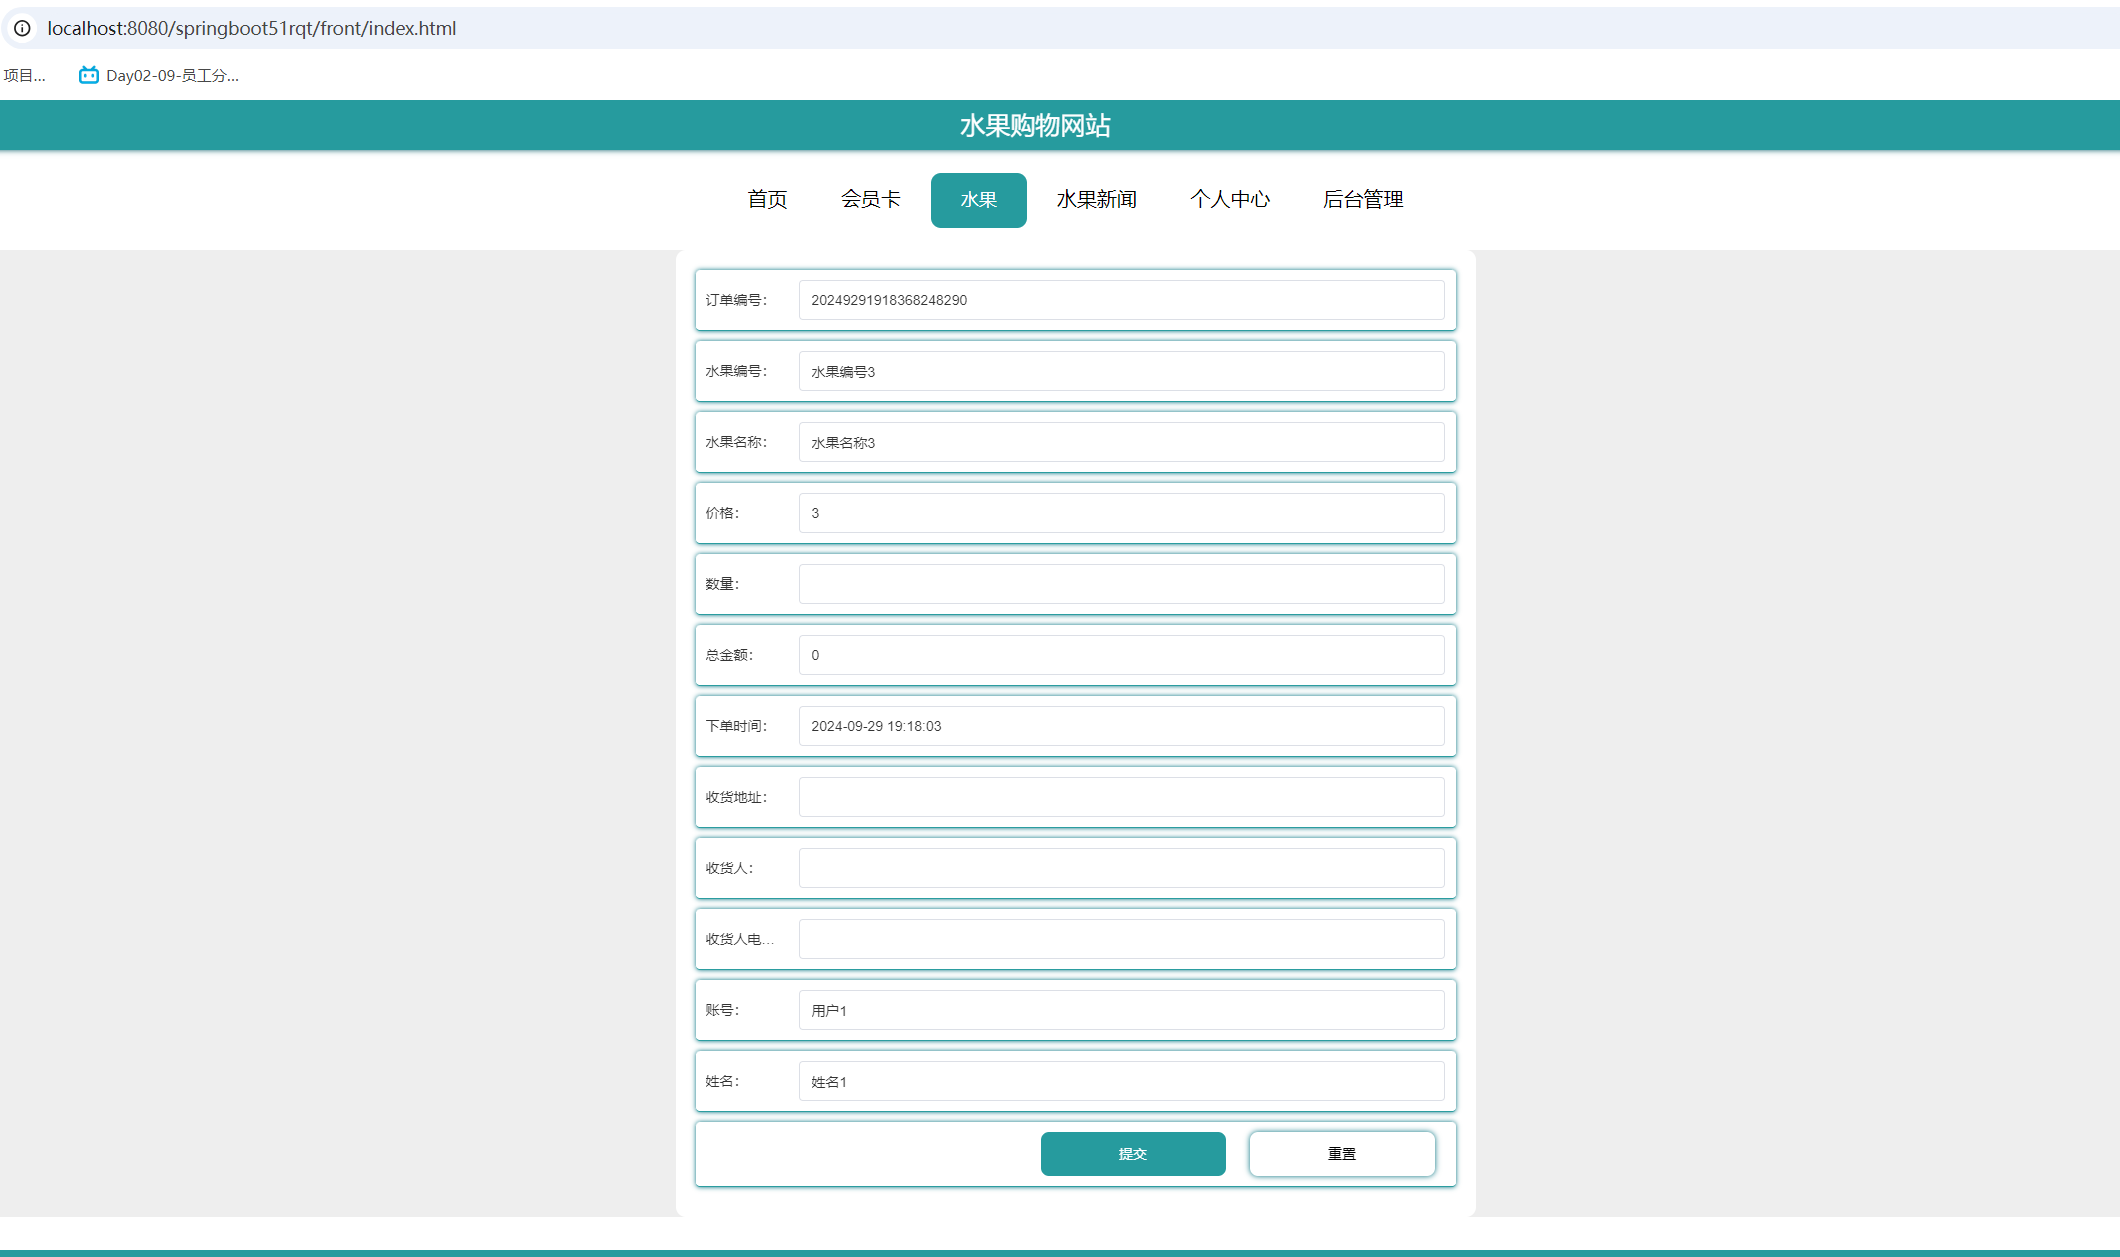This screenshot has height=1257, width=2120.
Task: Click the 总金额 total amount field
Action: pyautogui.click(x=1120, y=655)
